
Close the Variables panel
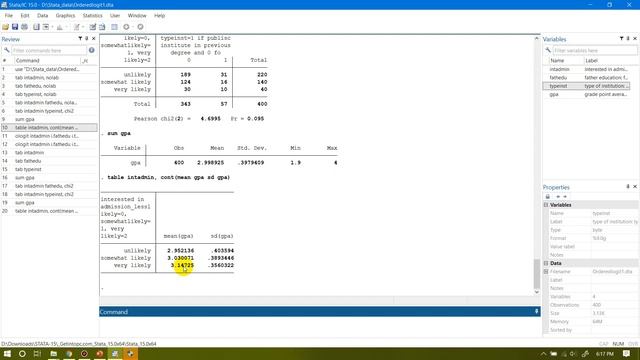click(x=635, y=38)
